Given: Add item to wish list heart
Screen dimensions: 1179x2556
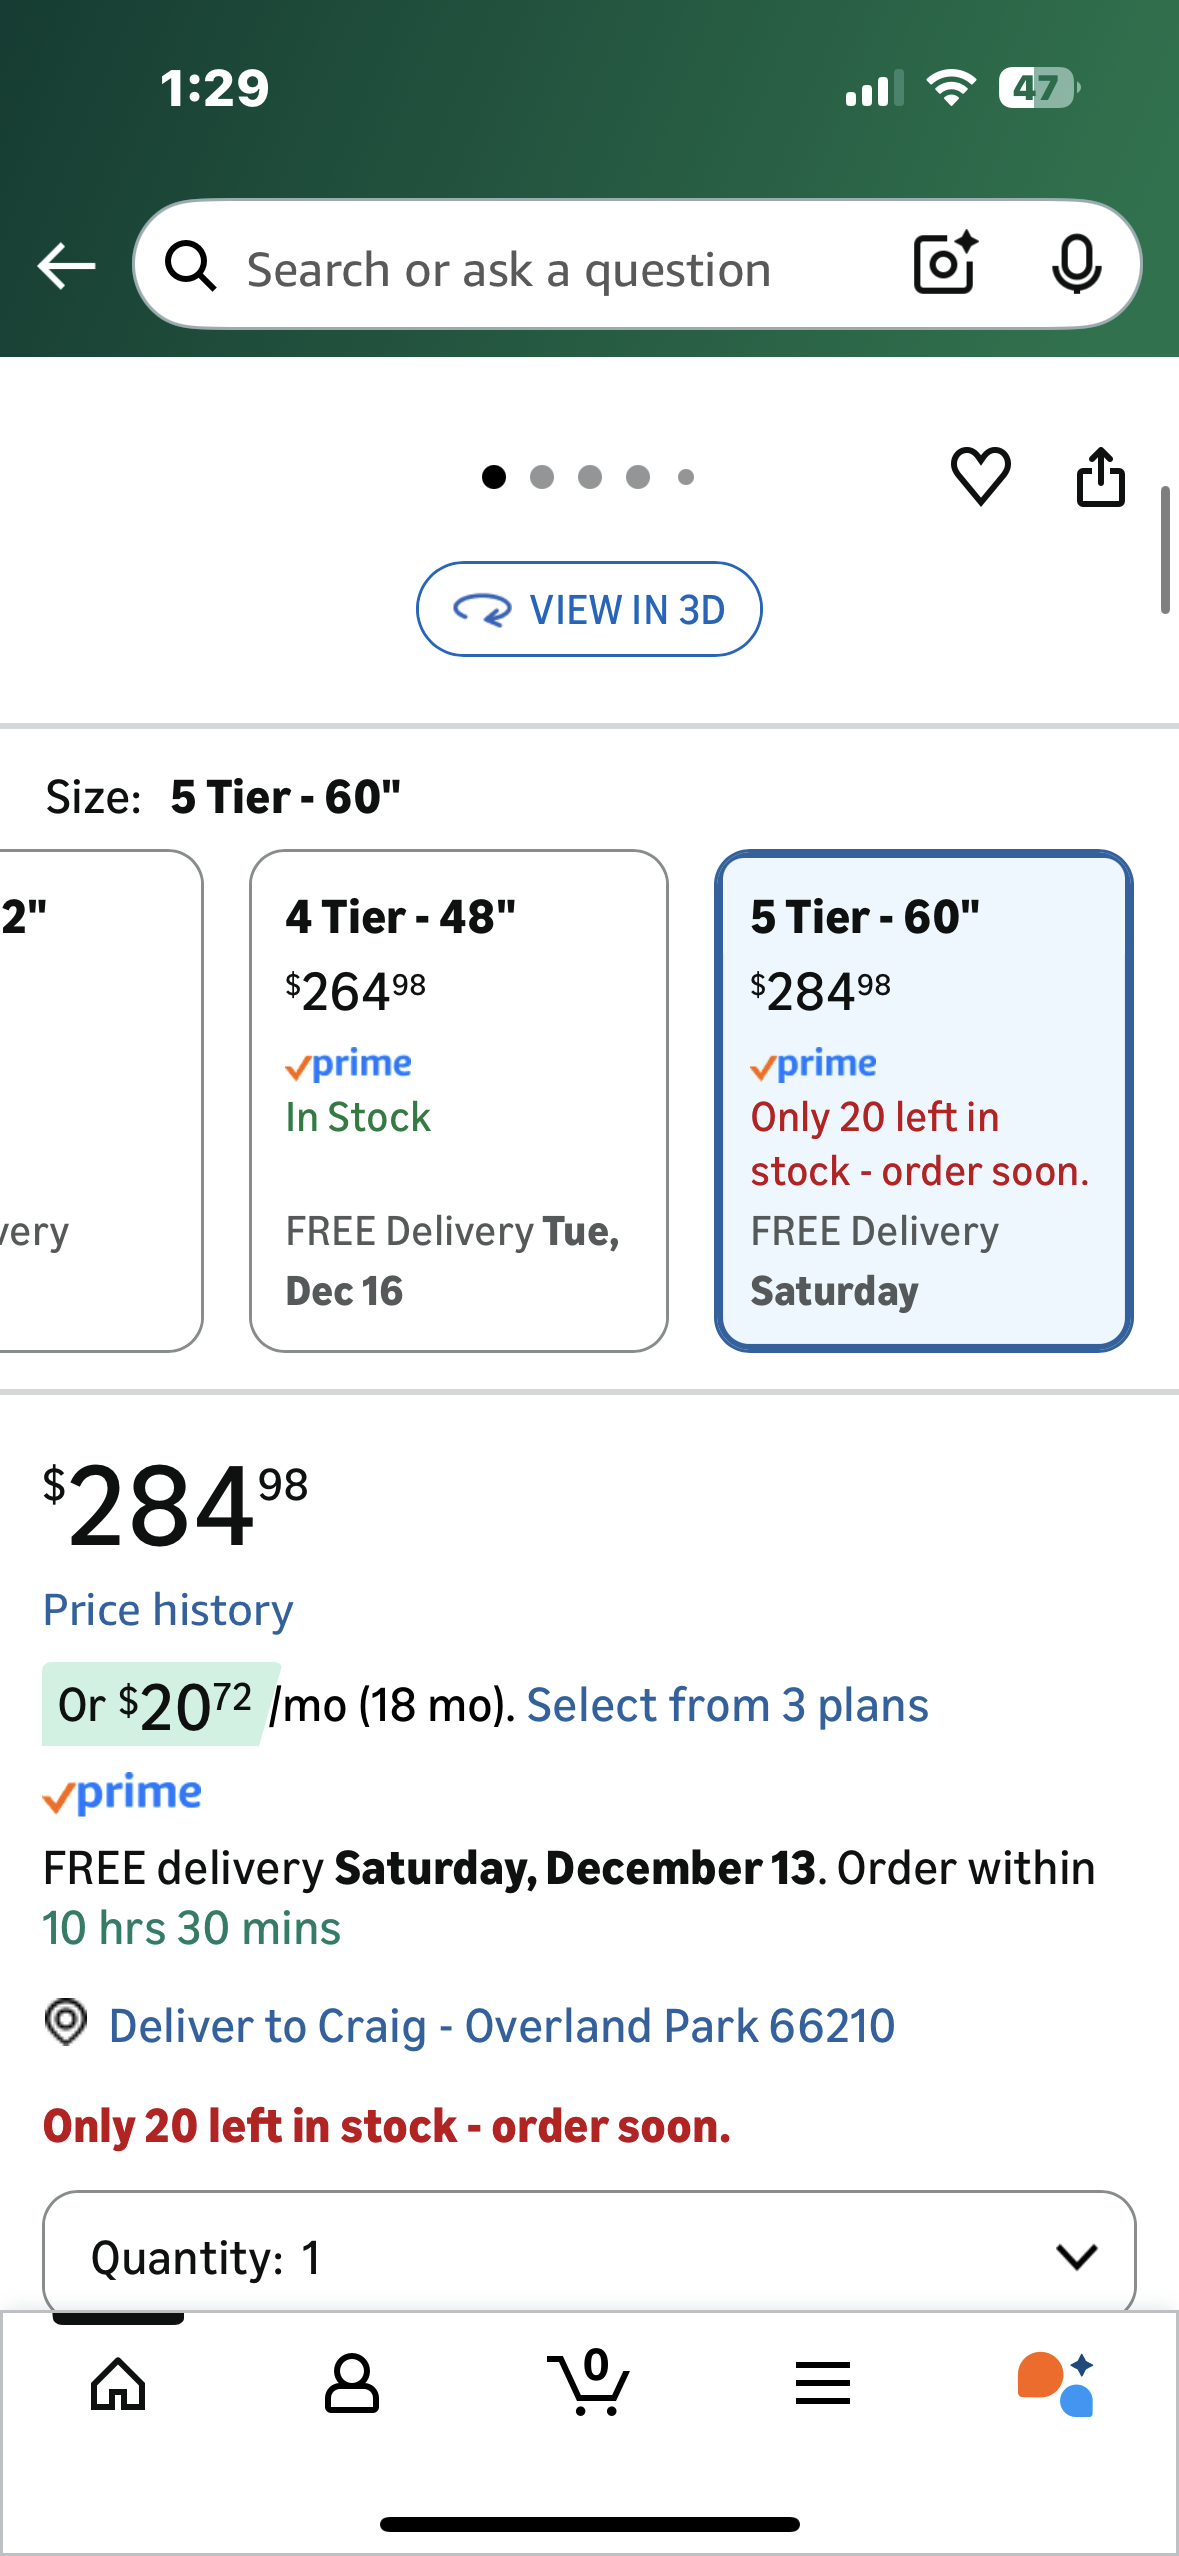Looking at the screenshot, I should click(x=980, y=476).
